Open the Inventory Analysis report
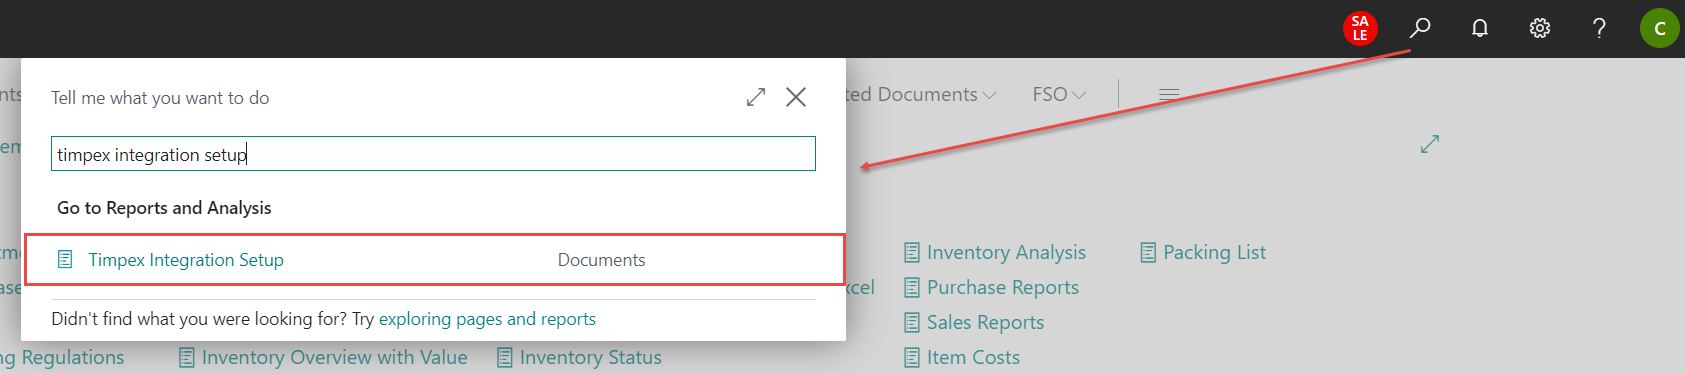1685x374 pixels. tap(995, 252)
